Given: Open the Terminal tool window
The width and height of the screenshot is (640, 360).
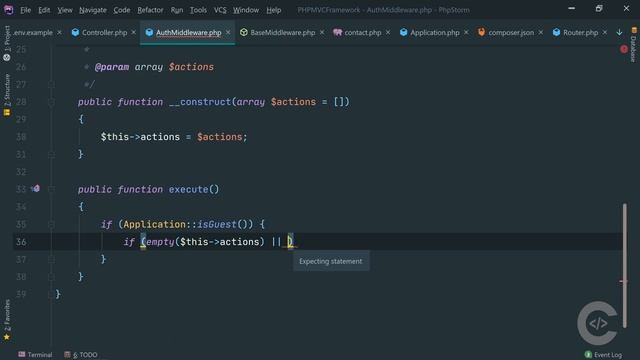Looking at the screenshot, I should 35,355.
